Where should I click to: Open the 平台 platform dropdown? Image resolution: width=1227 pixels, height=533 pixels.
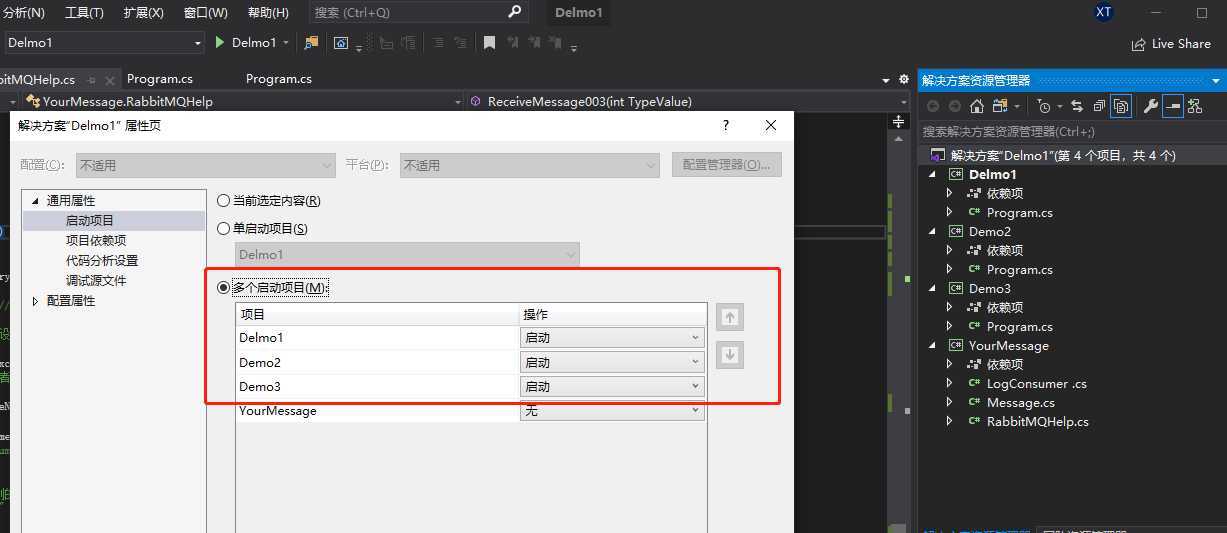(530, 165)
